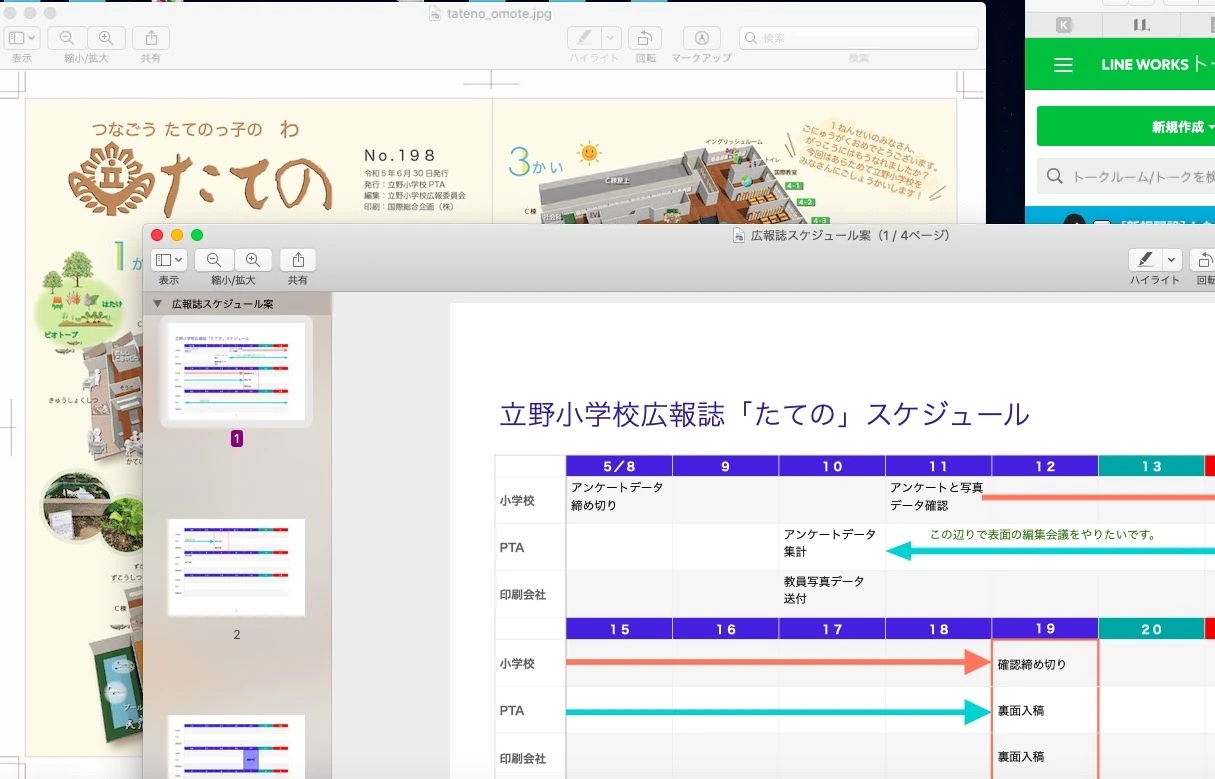Focus the search field in tateno_omote.jpg window
Viewport: 1215px width, 779px height.
(x=859, y=38)
